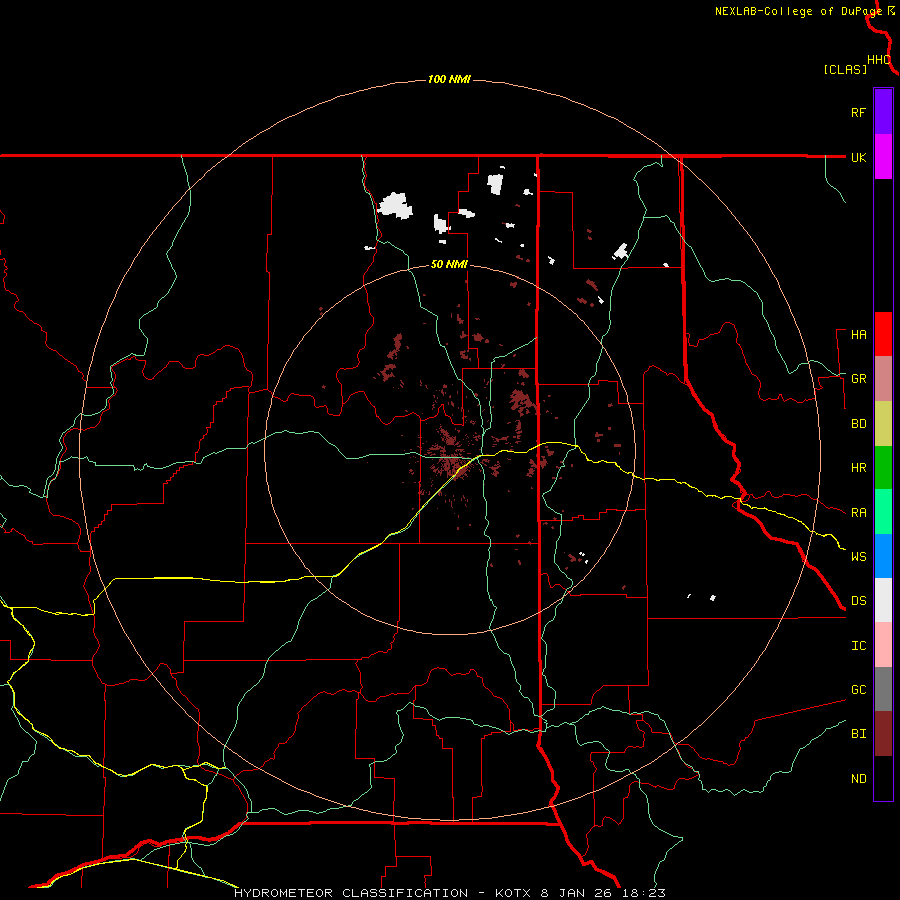The height and width of the screenshot is (900, 900).
Task: Click the RF legend label
Action: 858,112
